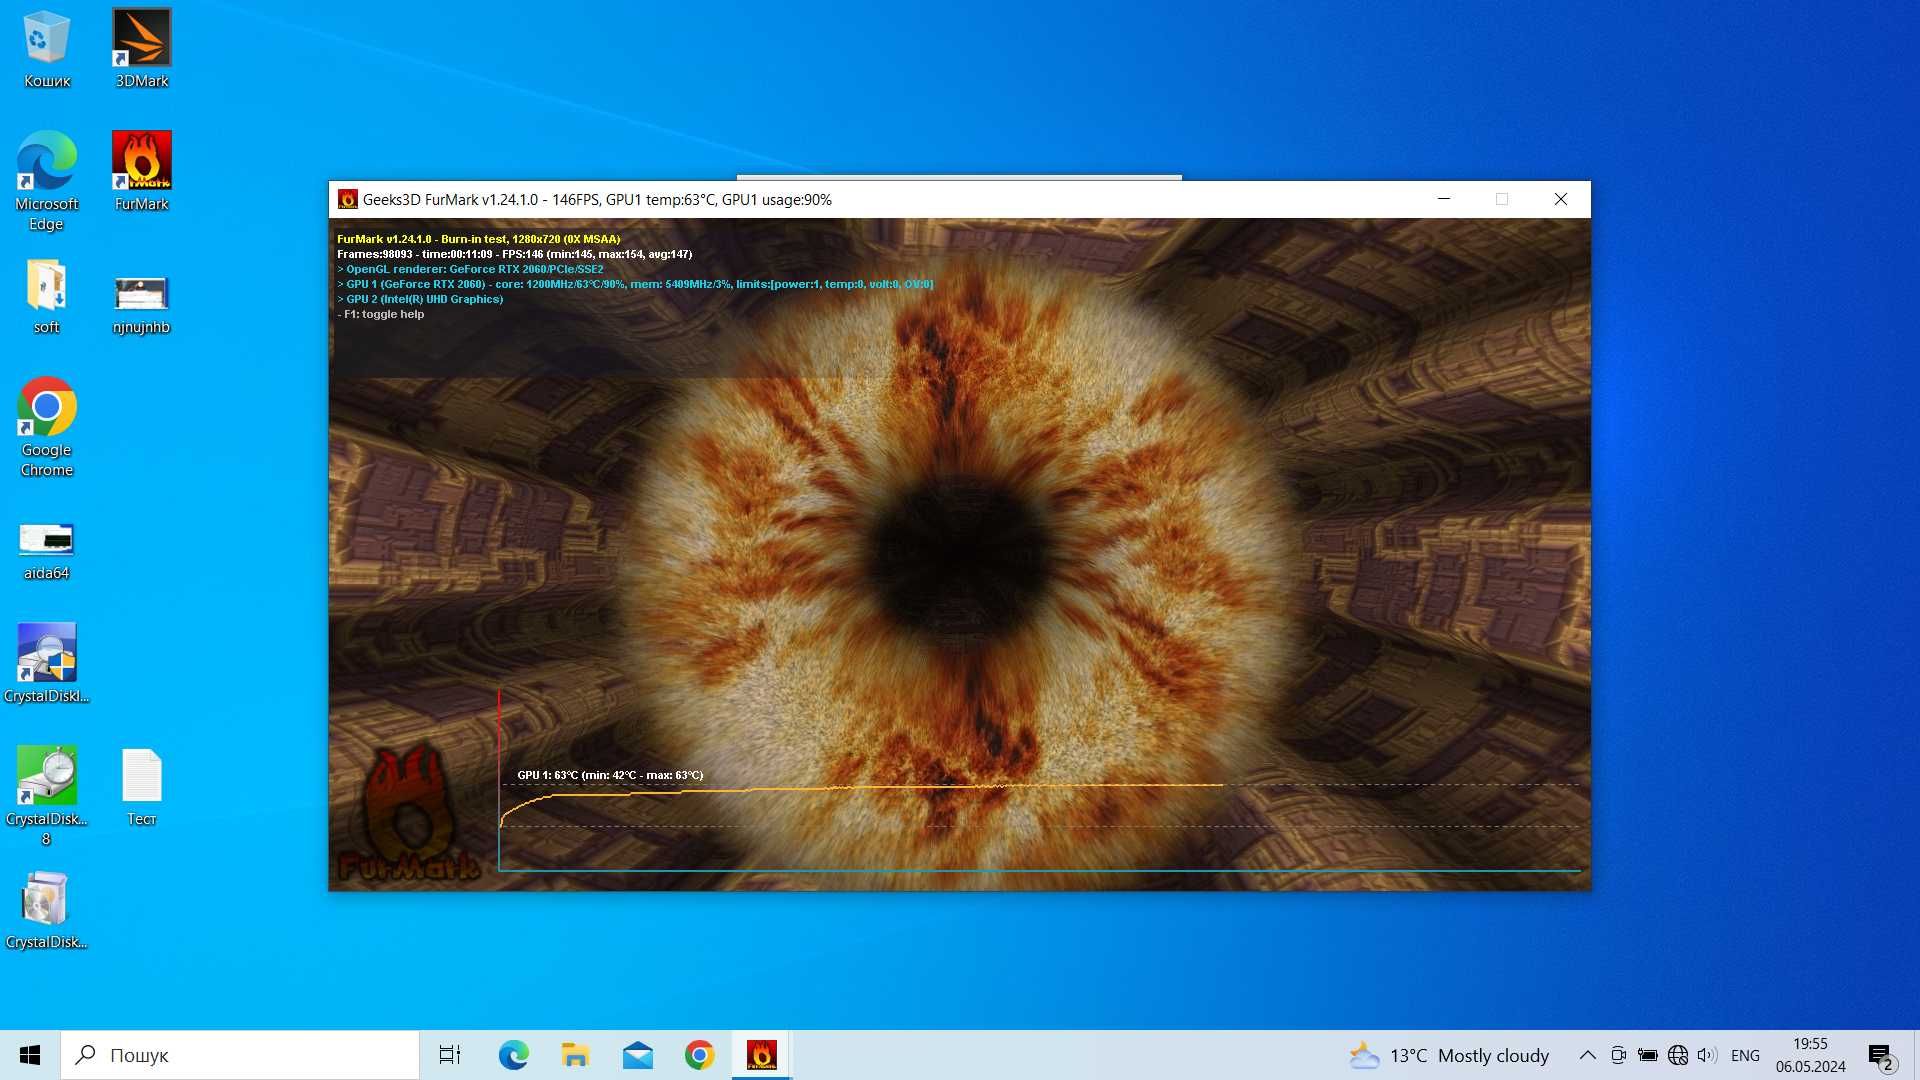Open the soft folder on desktop
Viewport: 1920px width, 1080px height.
click(46, 296)
